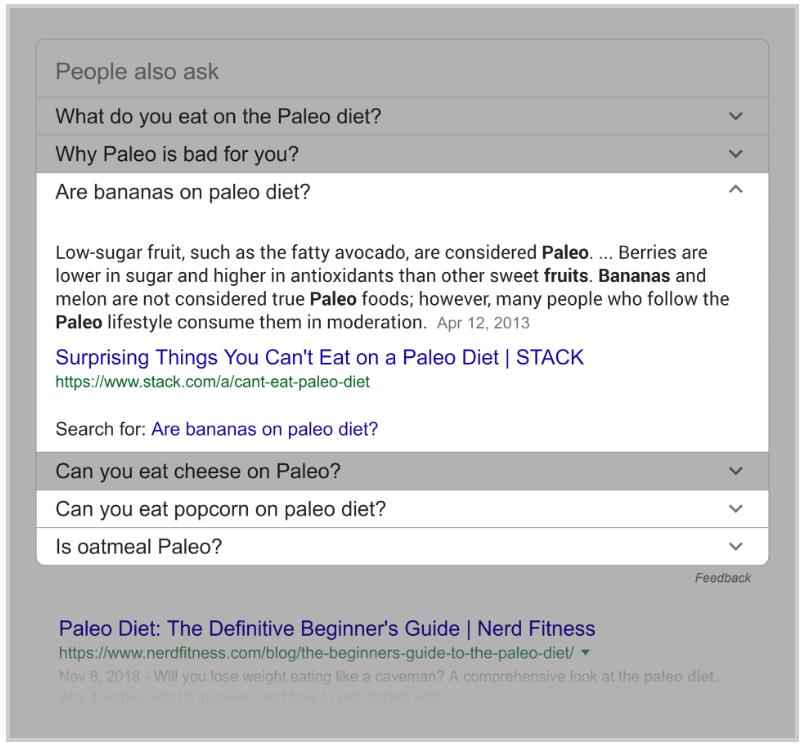Screen dimensions: 803x746
Task: Follow the 'Search for: Are bananas on paleo diet?' link
Action: (264, 429)
